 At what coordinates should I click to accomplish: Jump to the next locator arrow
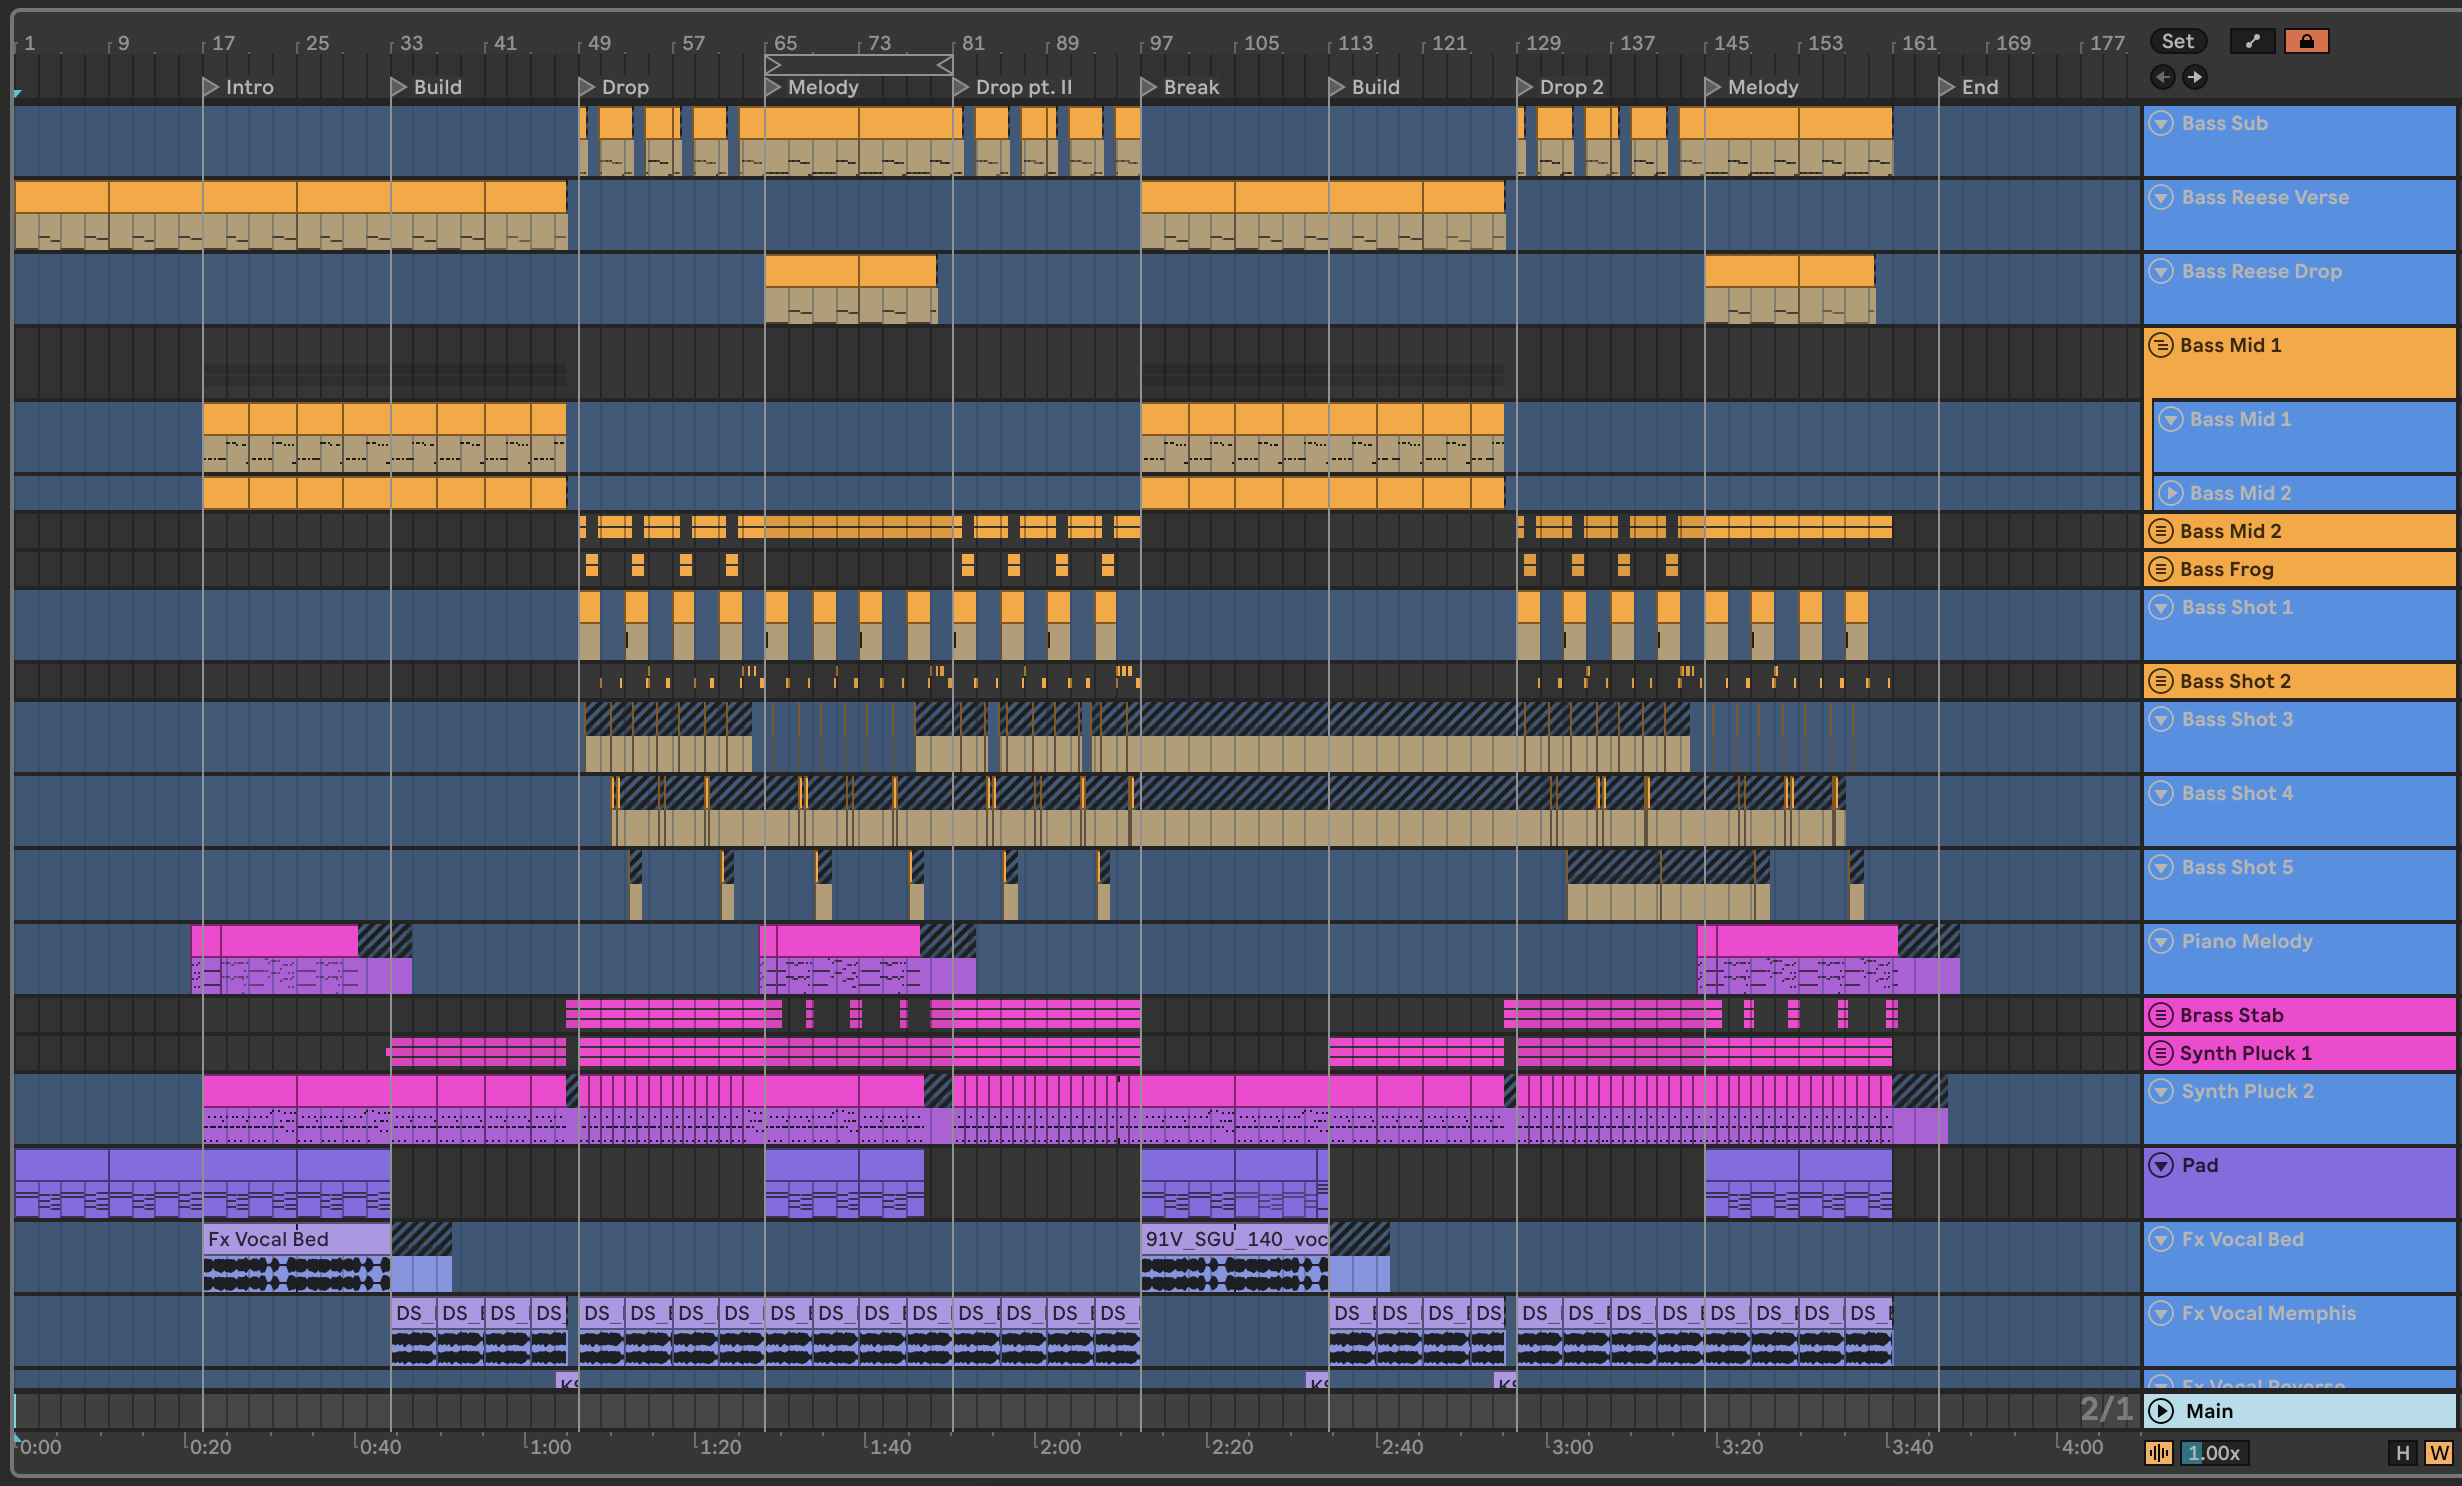(2194, 77)
